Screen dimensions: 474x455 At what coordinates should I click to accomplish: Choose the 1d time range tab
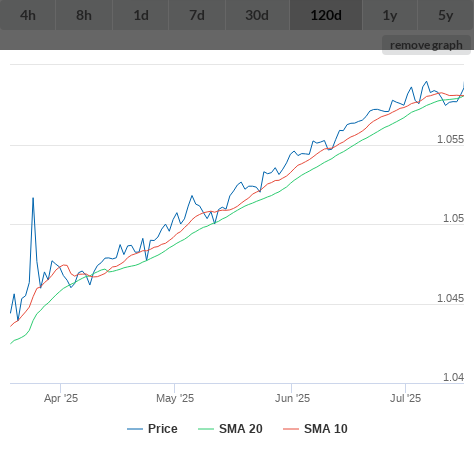[141, 15]
